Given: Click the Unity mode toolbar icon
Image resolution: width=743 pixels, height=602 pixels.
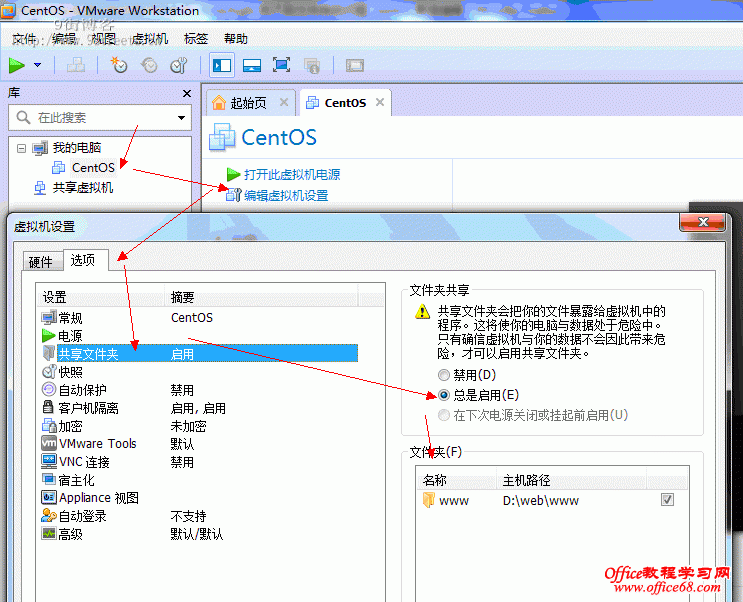Looking at the screenshot, I should click(312, 65).
